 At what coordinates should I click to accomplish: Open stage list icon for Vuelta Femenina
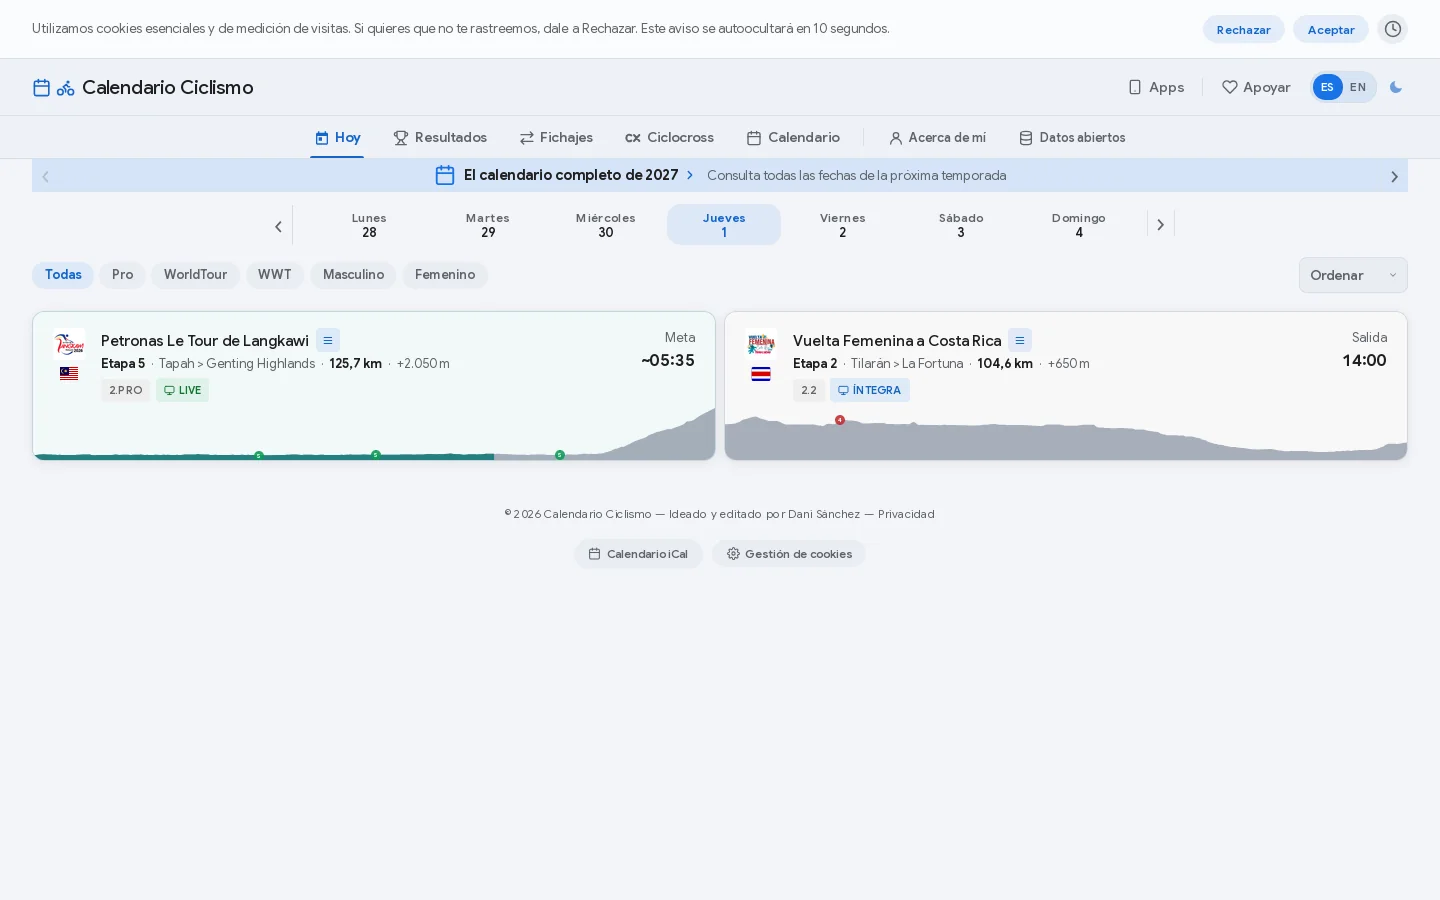click(1020, 340)
